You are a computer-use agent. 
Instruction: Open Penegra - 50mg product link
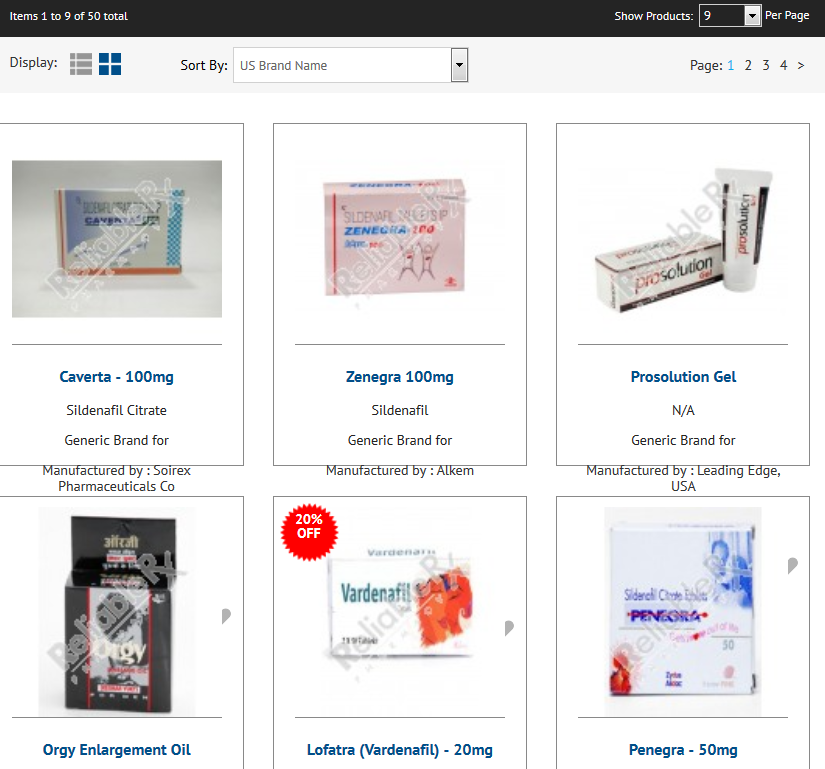click(x=683, y=750)
